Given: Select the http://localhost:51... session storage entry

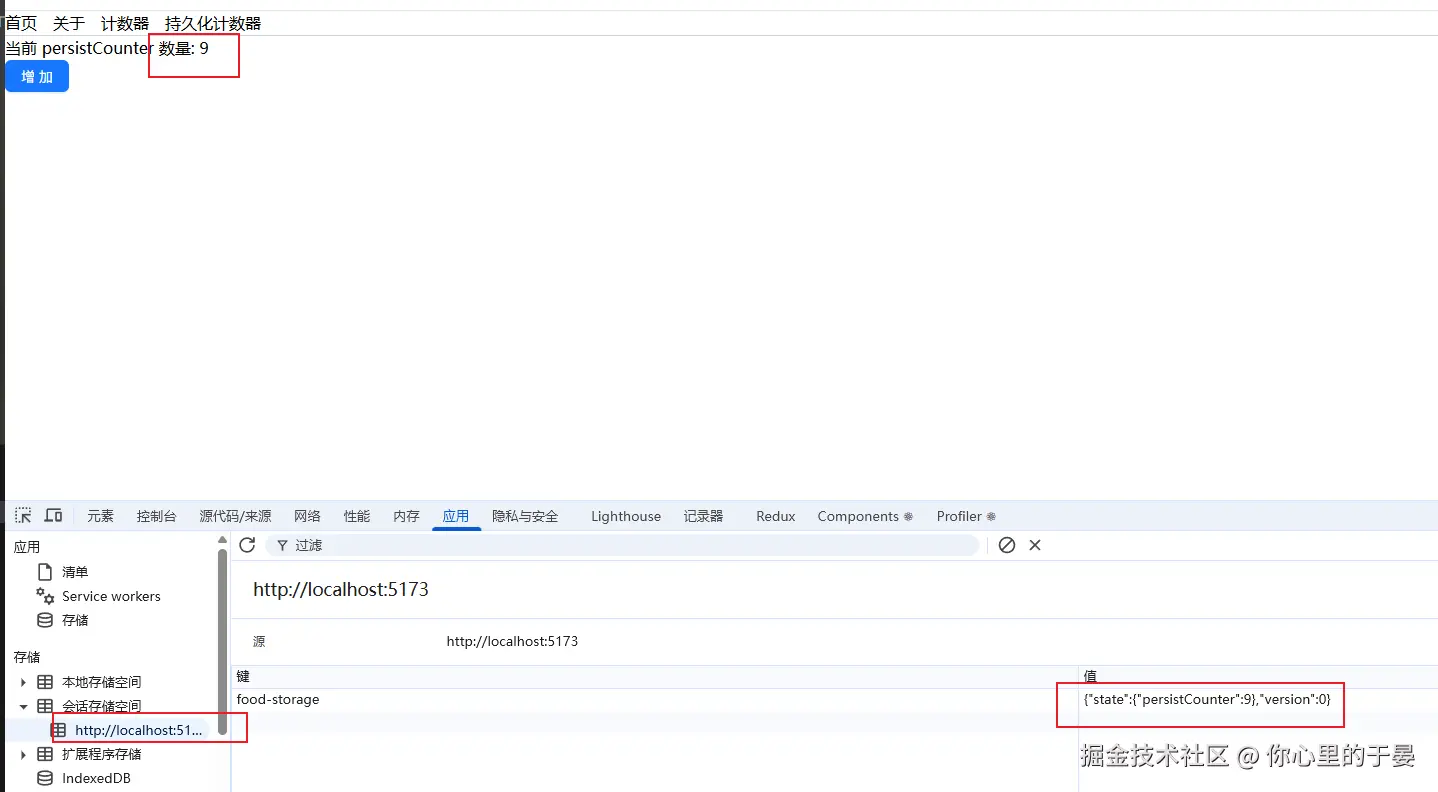Looking at the screenshot, I should [139, 730].
